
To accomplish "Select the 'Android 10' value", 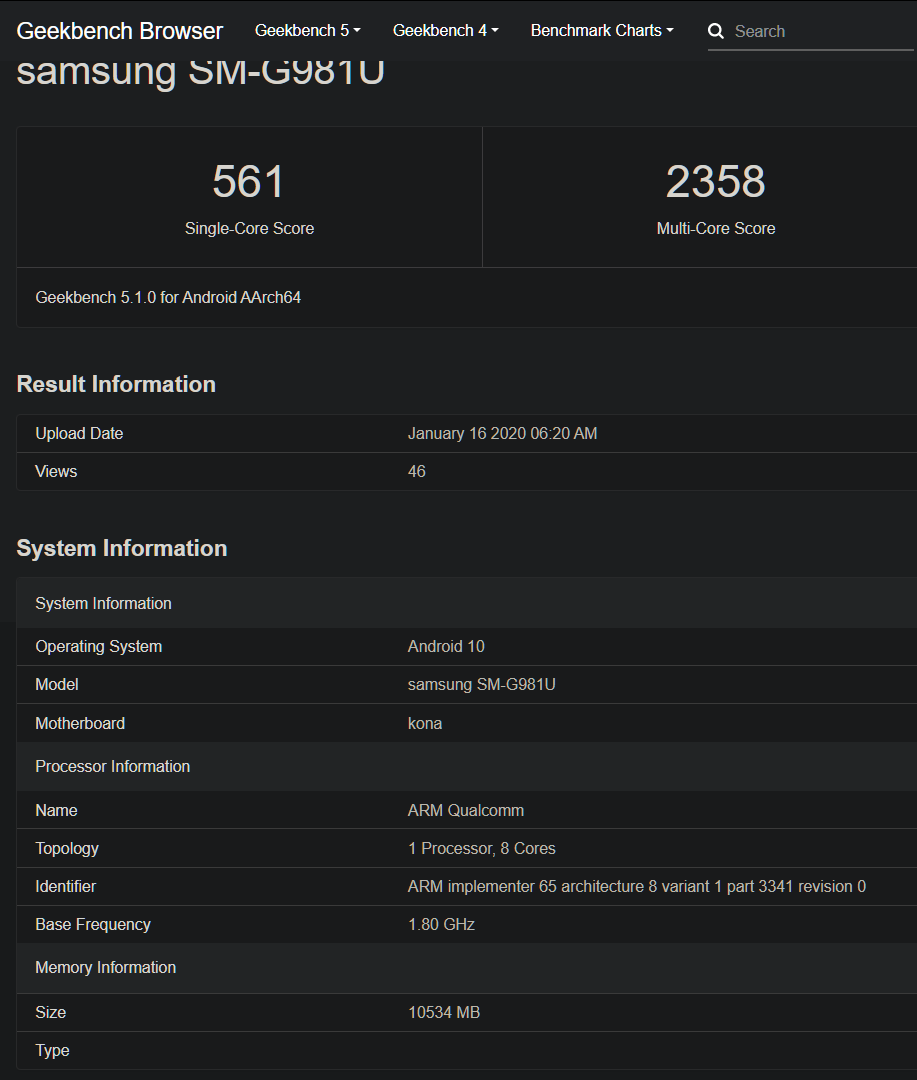I will tap(446, 646).
